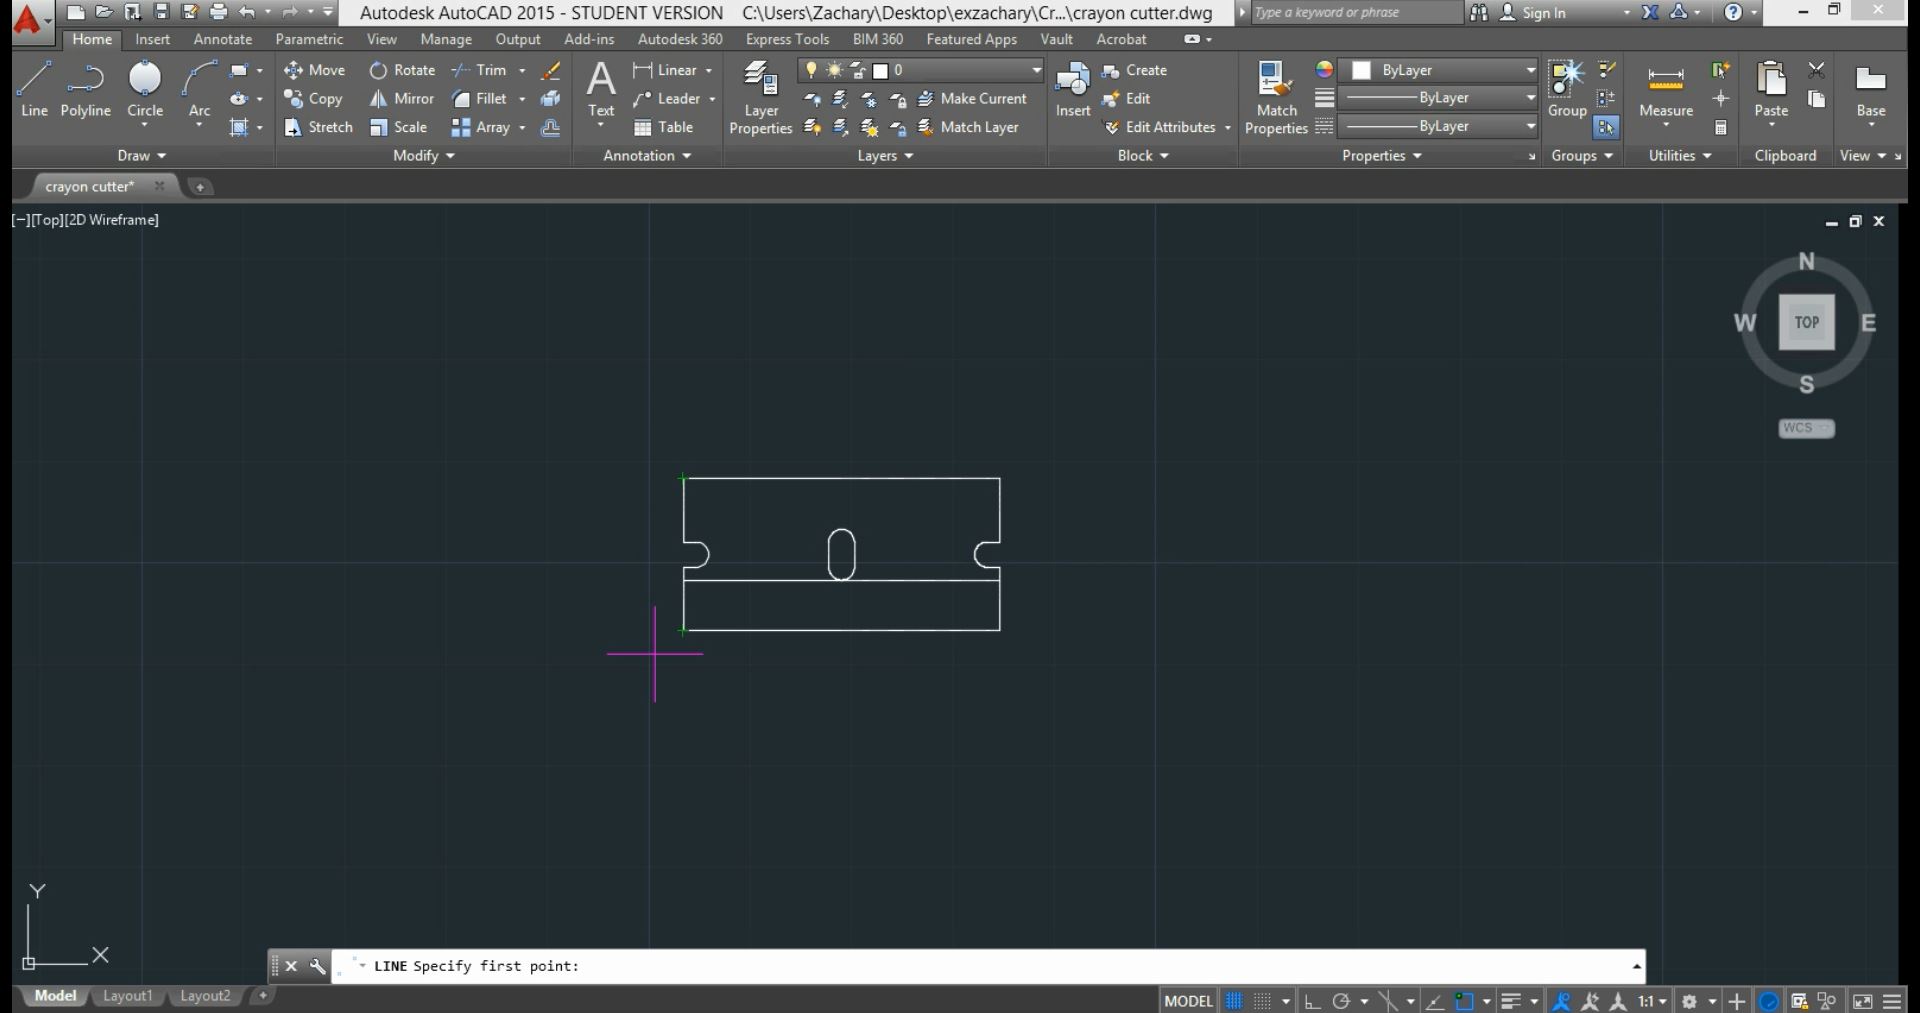The image size is (1920, 1013).
Task: Select the Mirror tool
Action: pyautogui.click(x=401, y=99)
